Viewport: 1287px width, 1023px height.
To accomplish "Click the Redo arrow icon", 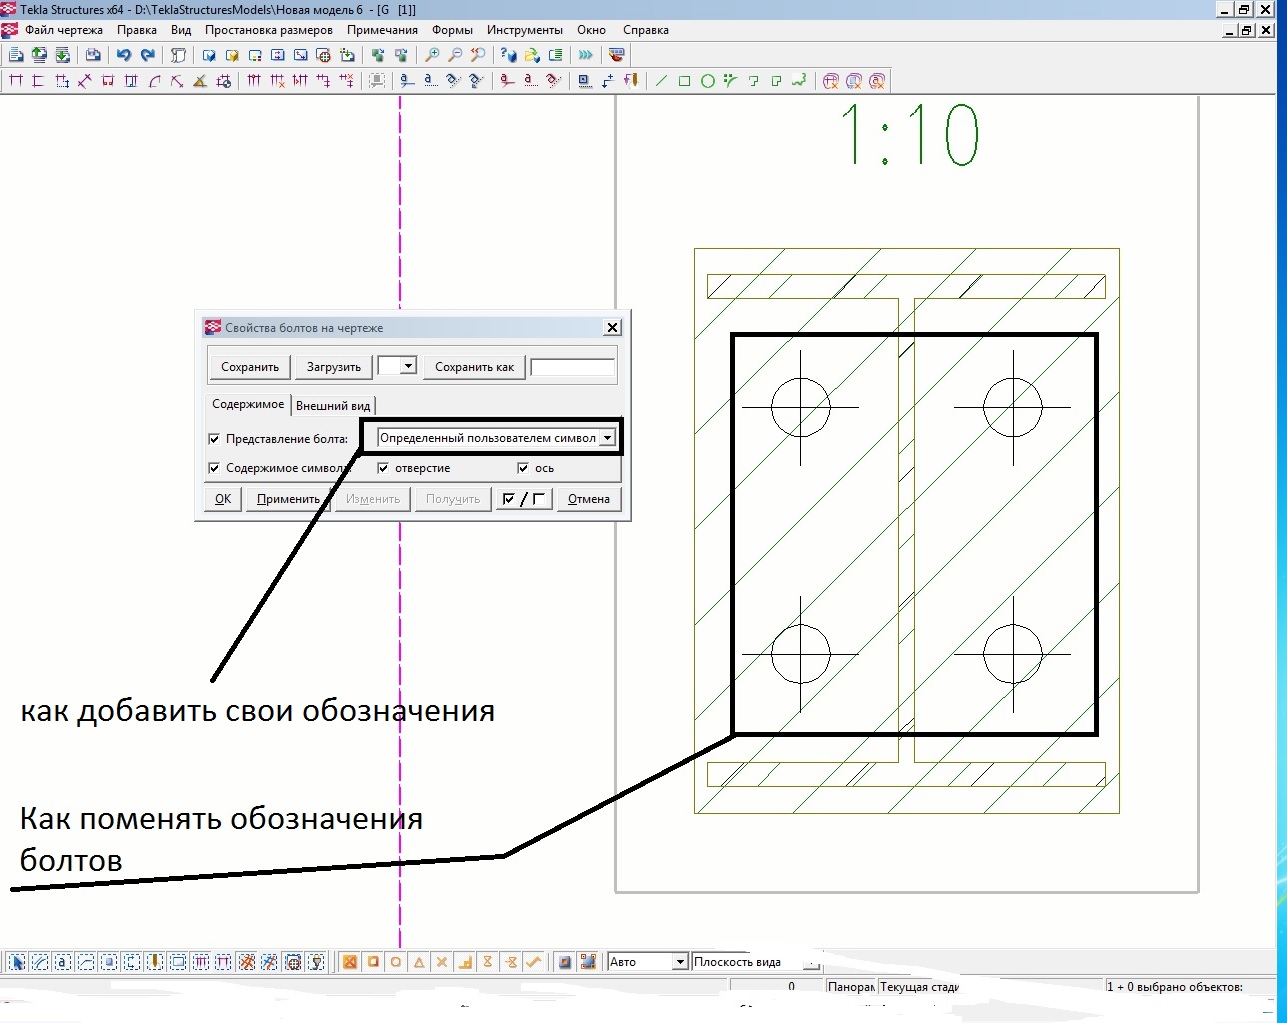I will pos(148,55).
